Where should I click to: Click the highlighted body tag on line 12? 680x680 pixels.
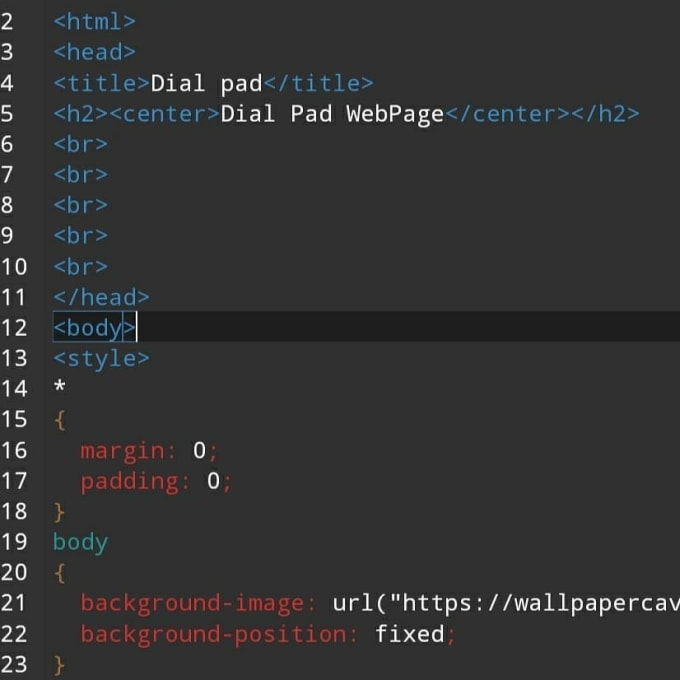click(x=94, y=328)
